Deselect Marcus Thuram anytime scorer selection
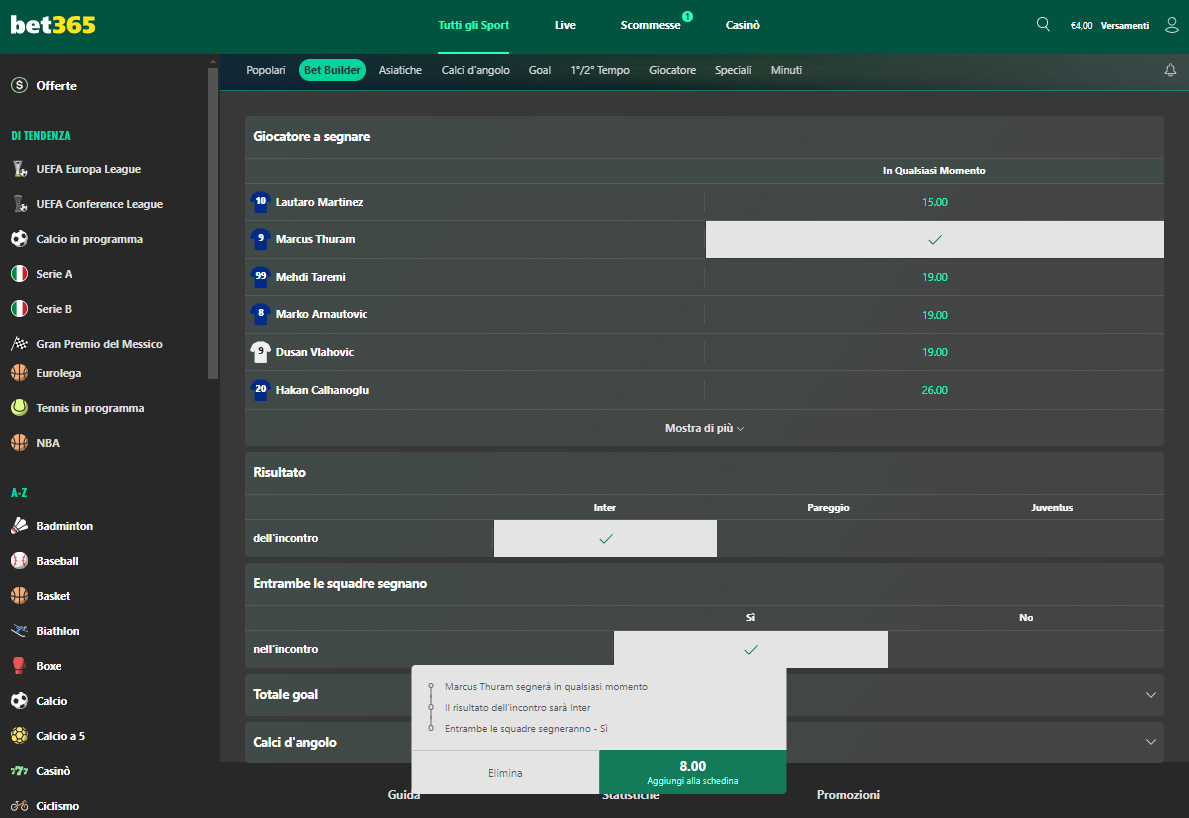The image size is (1189, 818). coord(934,240)
